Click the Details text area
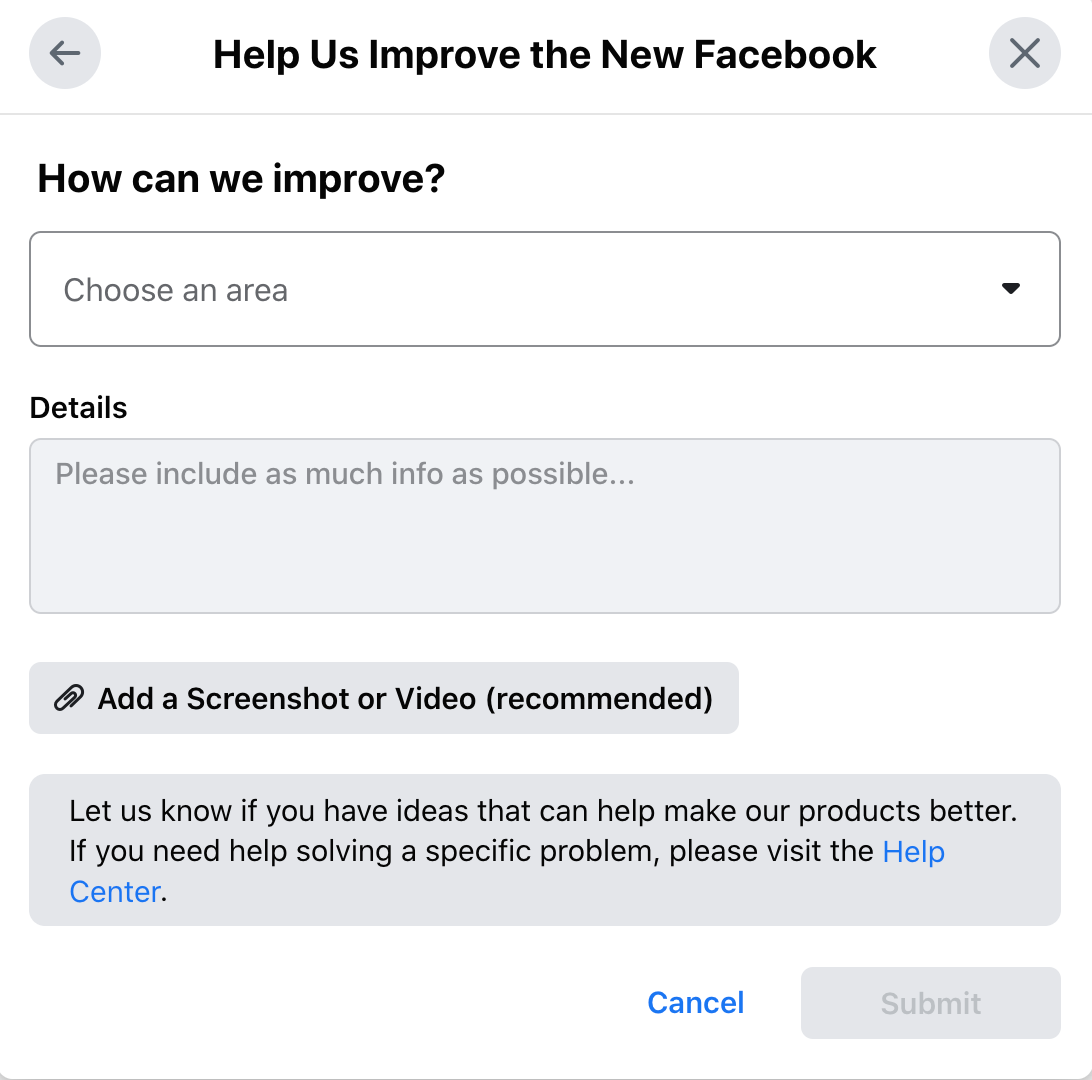This screenshot has width=1092, height=1080. pos(545,525)
